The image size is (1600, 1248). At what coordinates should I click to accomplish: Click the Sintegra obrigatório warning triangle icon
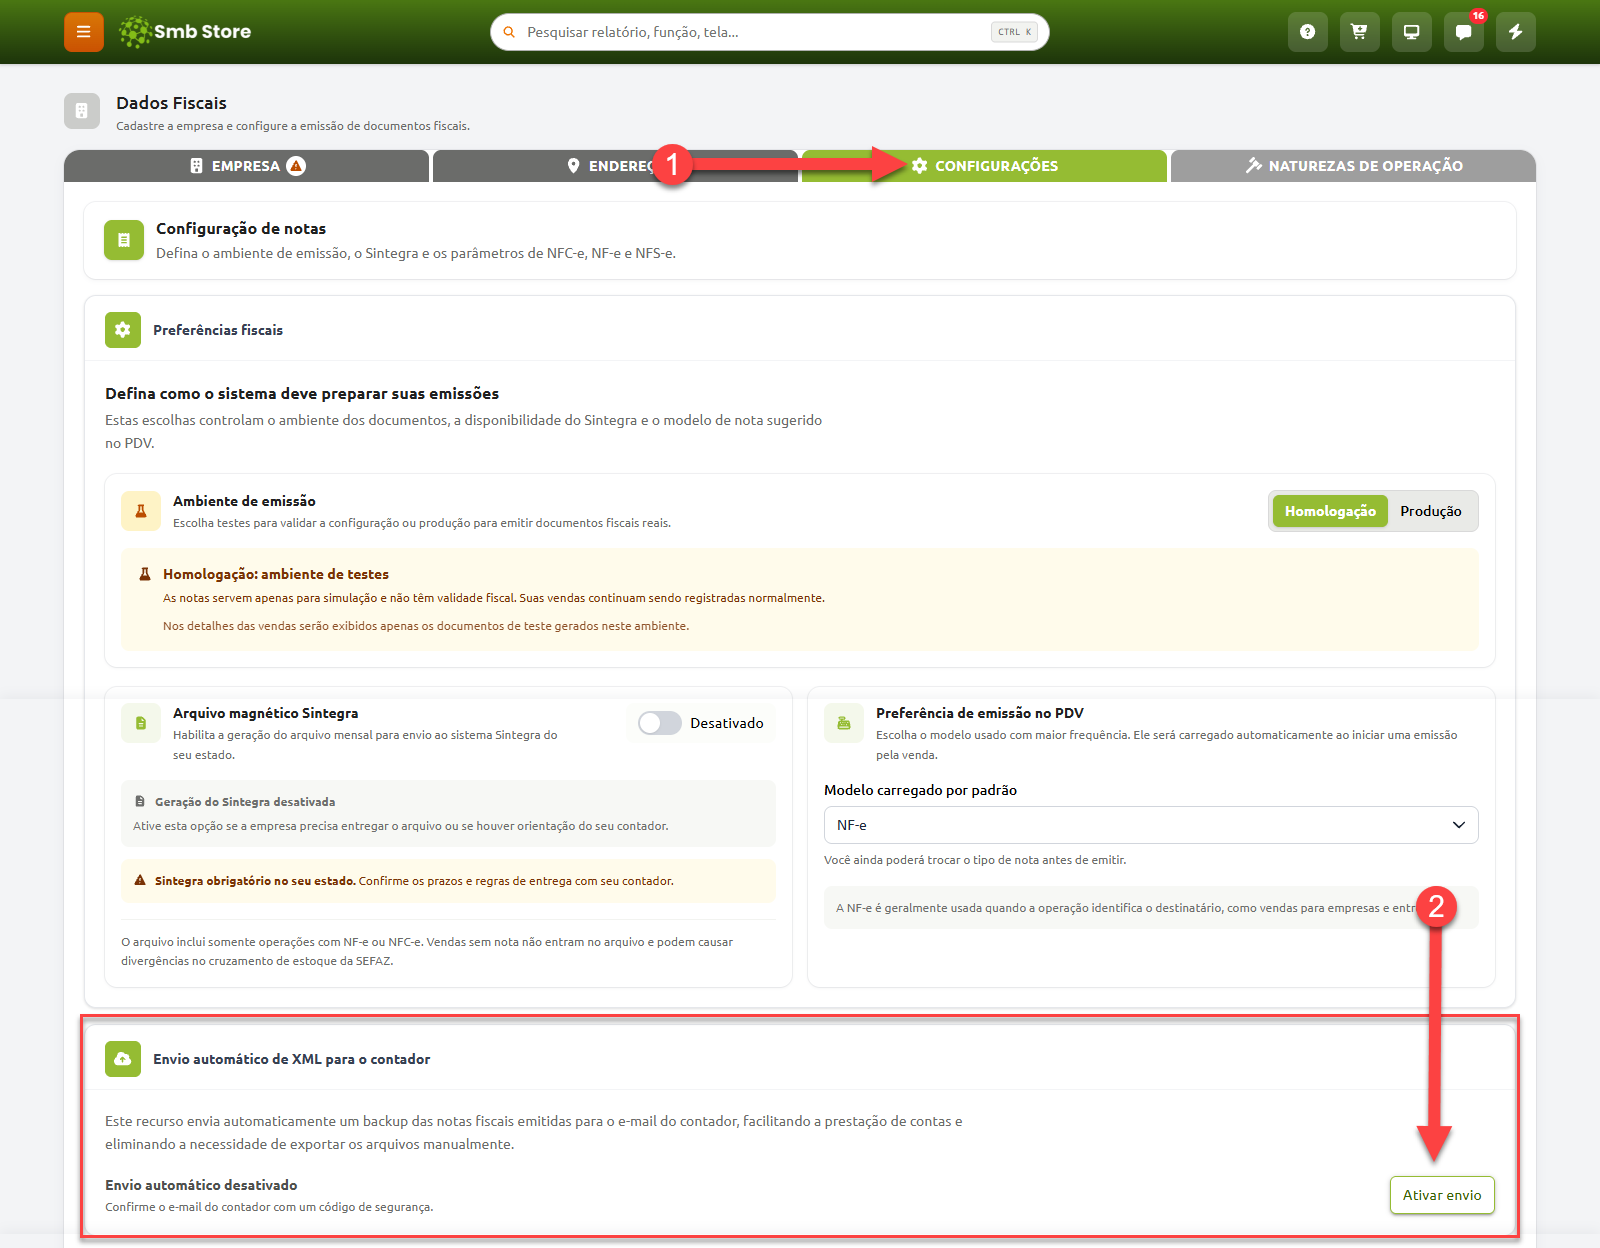(x=140, y=881)
